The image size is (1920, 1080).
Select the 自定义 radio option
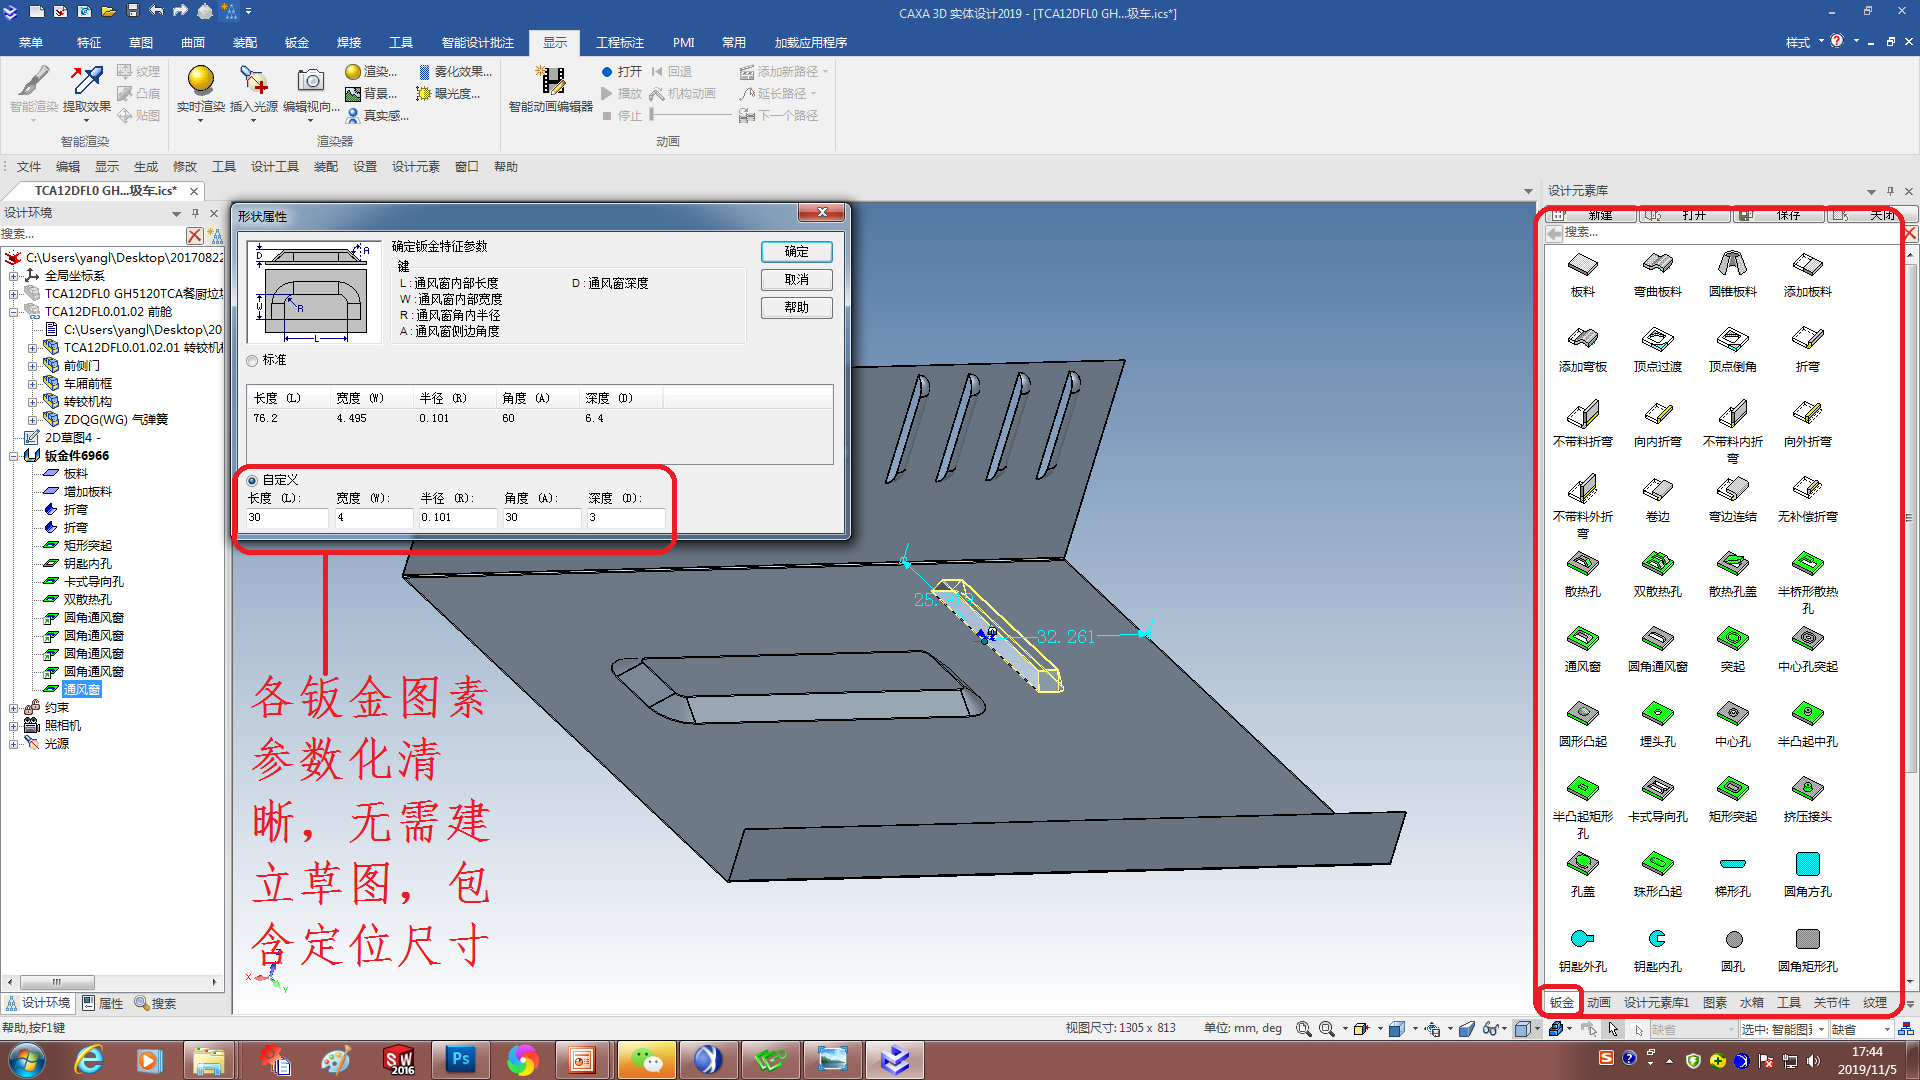click(252, 481)
